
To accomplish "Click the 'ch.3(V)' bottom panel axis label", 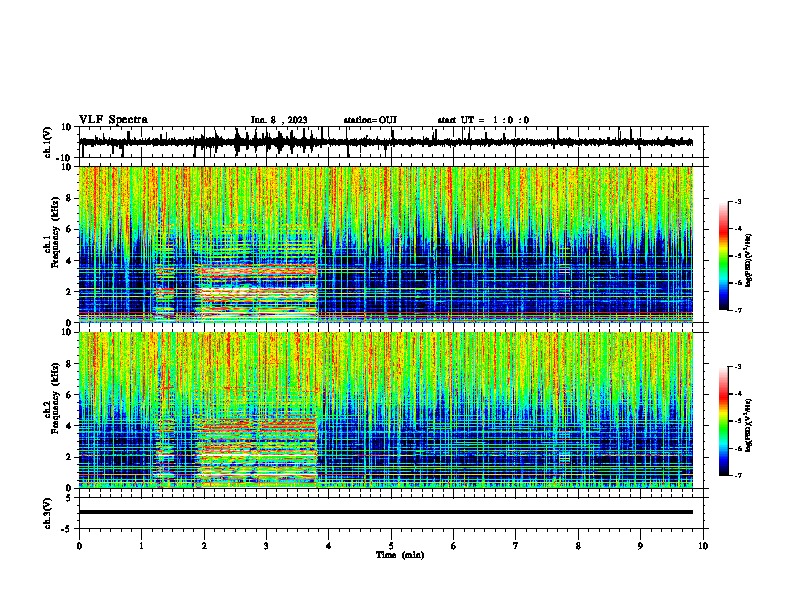I will [x=47, y=514].
